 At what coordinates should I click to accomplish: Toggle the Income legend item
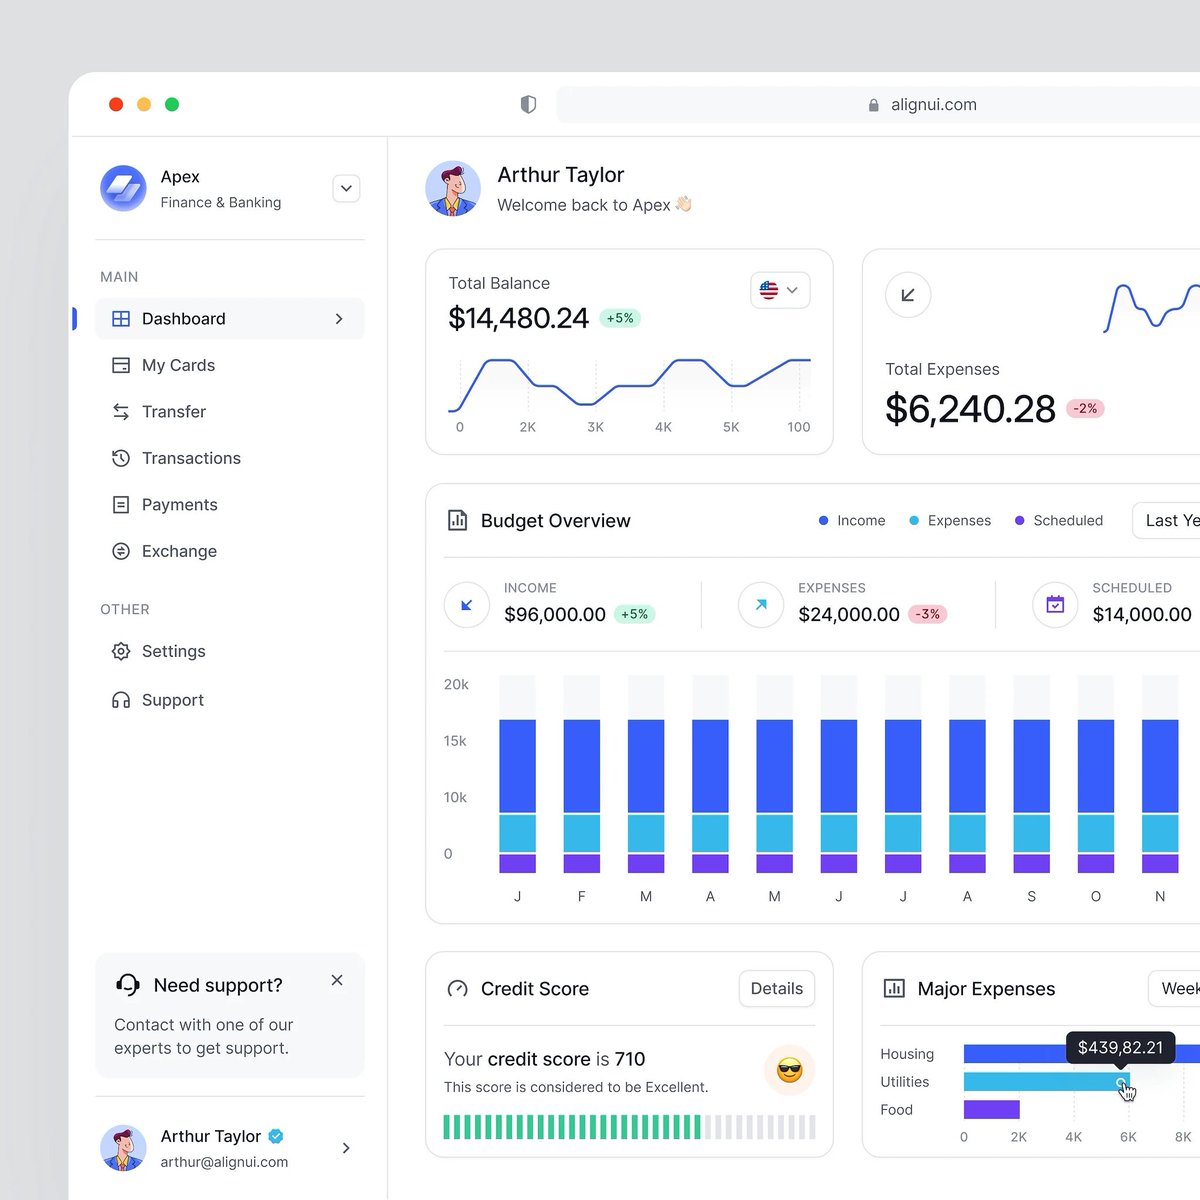[x=852, y=520]
